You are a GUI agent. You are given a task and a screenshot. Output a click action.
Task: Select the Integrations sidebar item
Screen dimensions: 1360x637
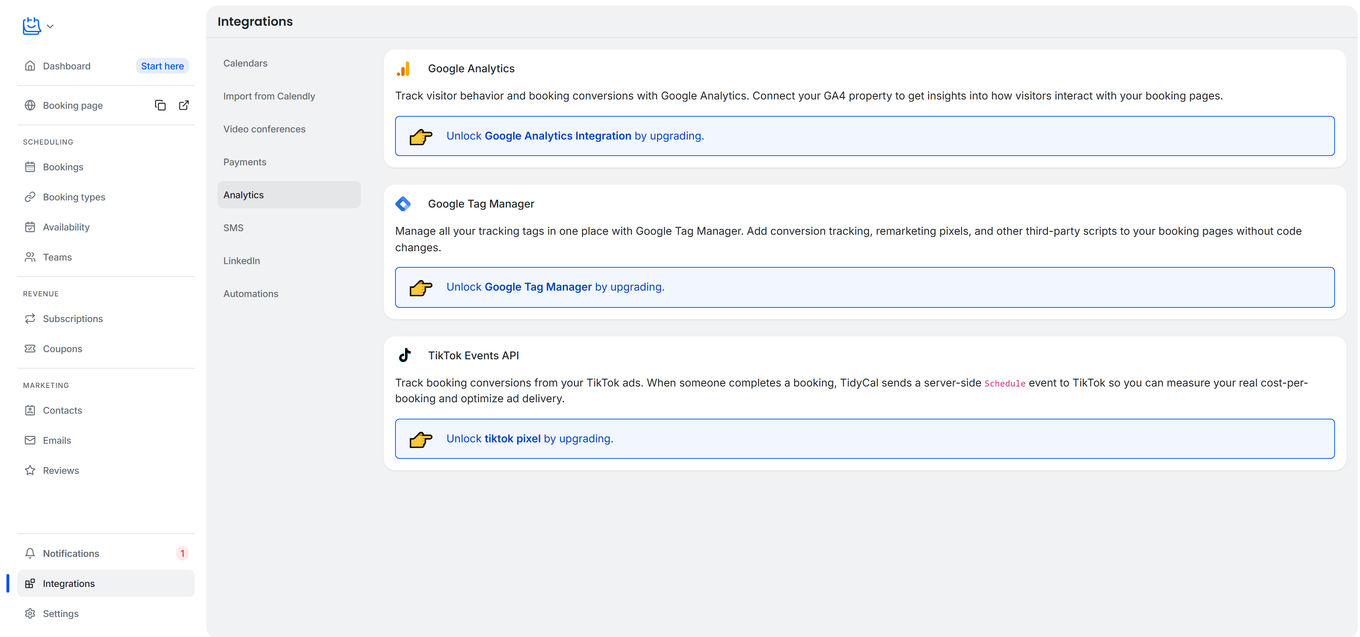tap(106, 584)
